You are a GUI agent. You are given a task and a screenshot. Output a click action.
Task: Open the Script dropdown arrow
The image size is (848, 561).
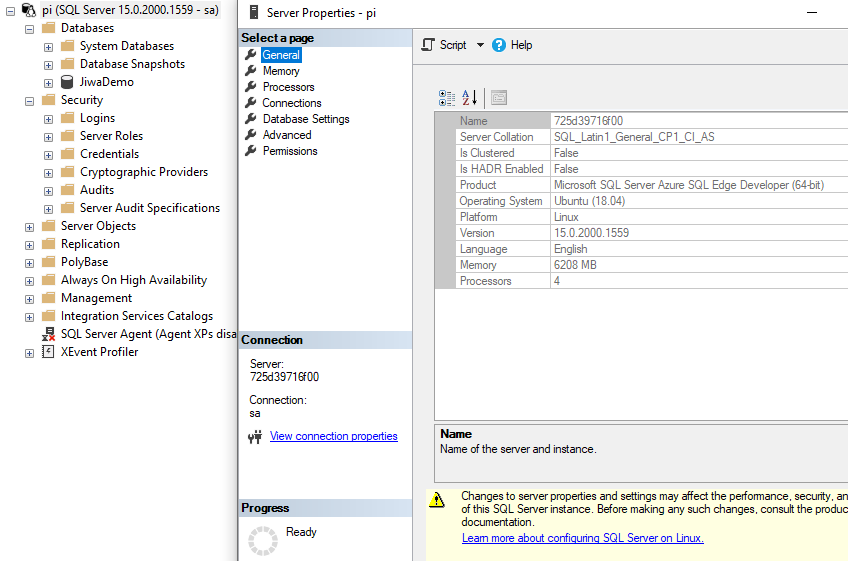point(480,45)
